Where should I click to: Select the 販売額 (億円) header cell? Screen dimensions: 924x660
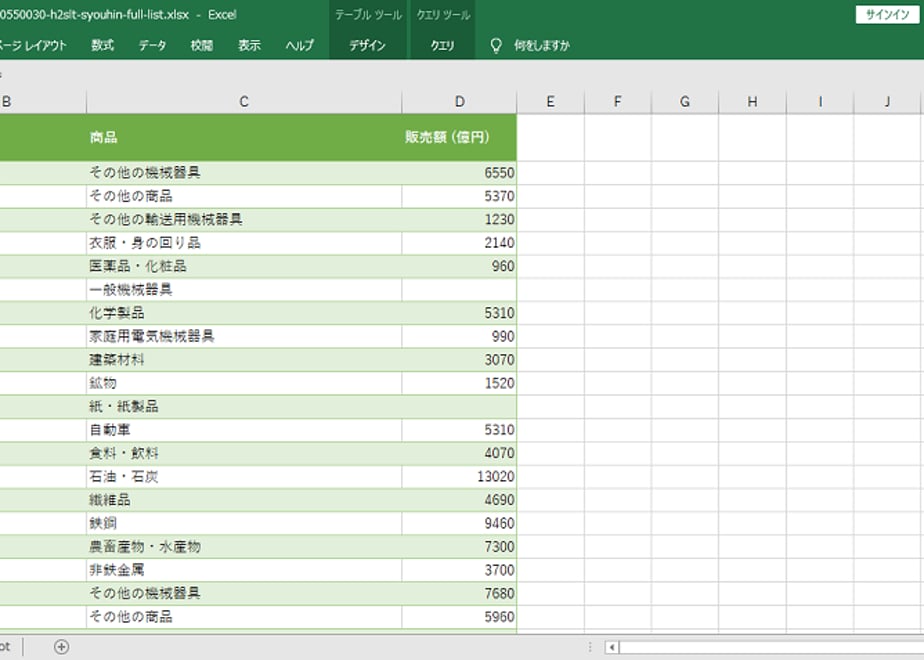[x=460, y=137]
